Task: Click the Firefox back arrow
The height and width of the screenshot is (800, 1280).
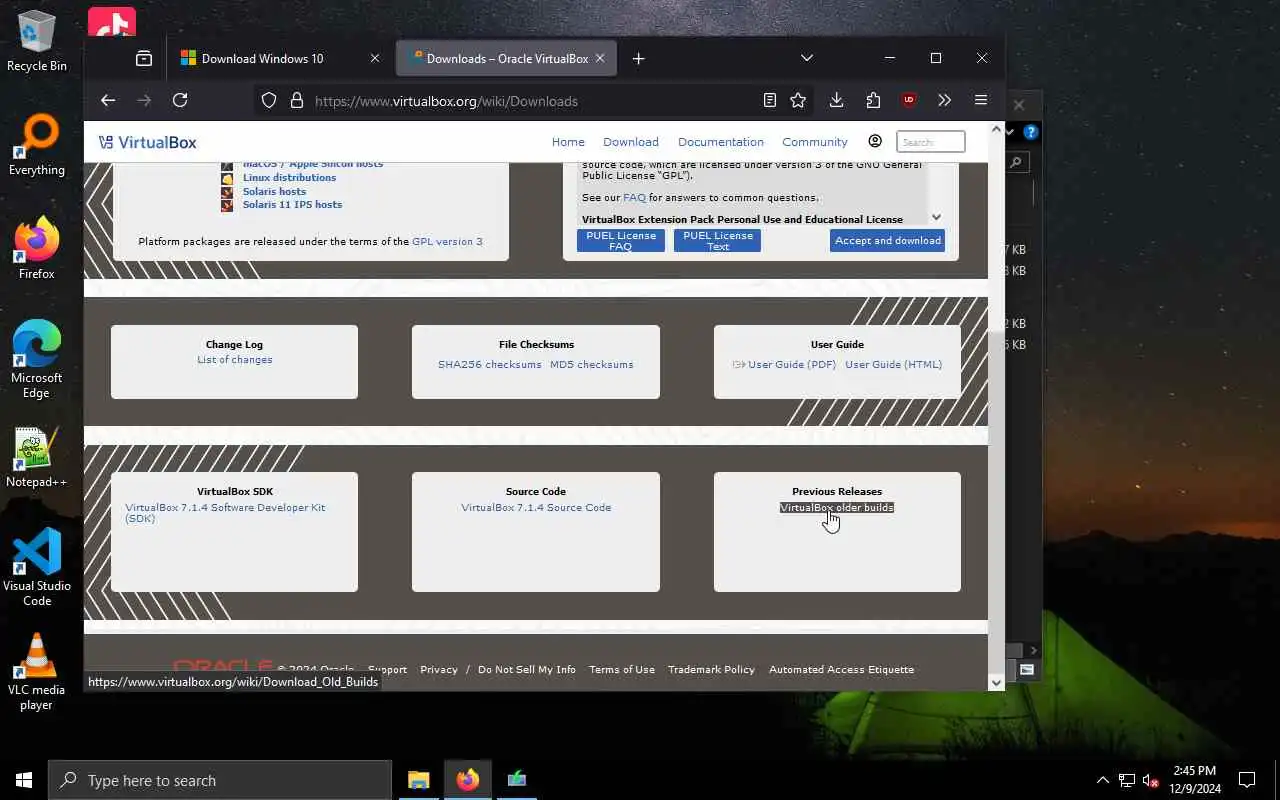Action: [x=108, y=100]
